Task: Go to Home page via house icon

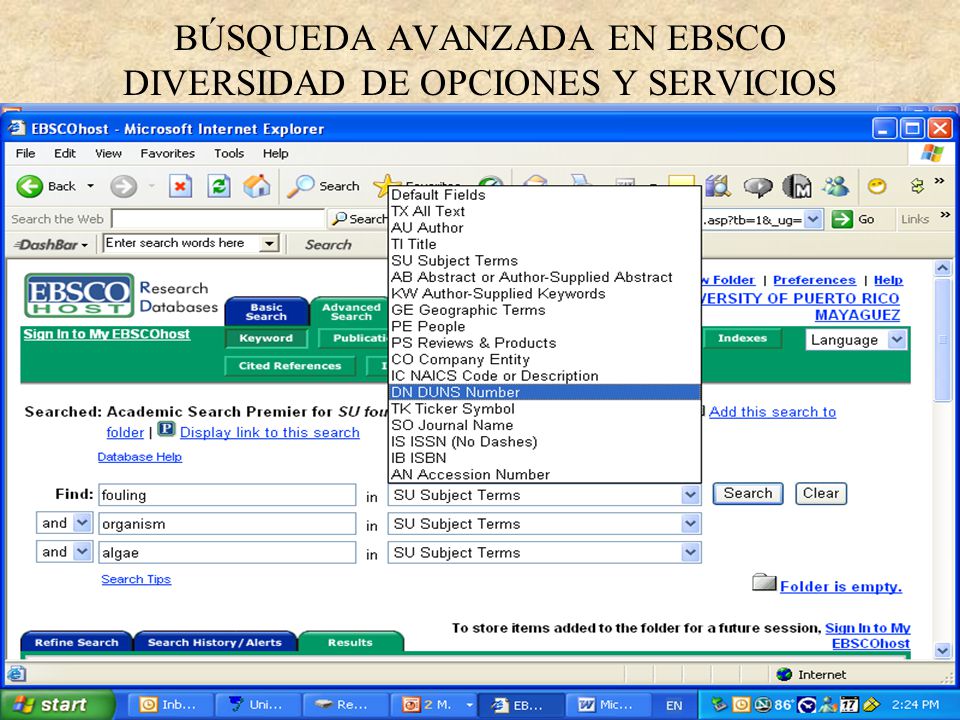Action: pyautogui.click(x=257, y=186)
